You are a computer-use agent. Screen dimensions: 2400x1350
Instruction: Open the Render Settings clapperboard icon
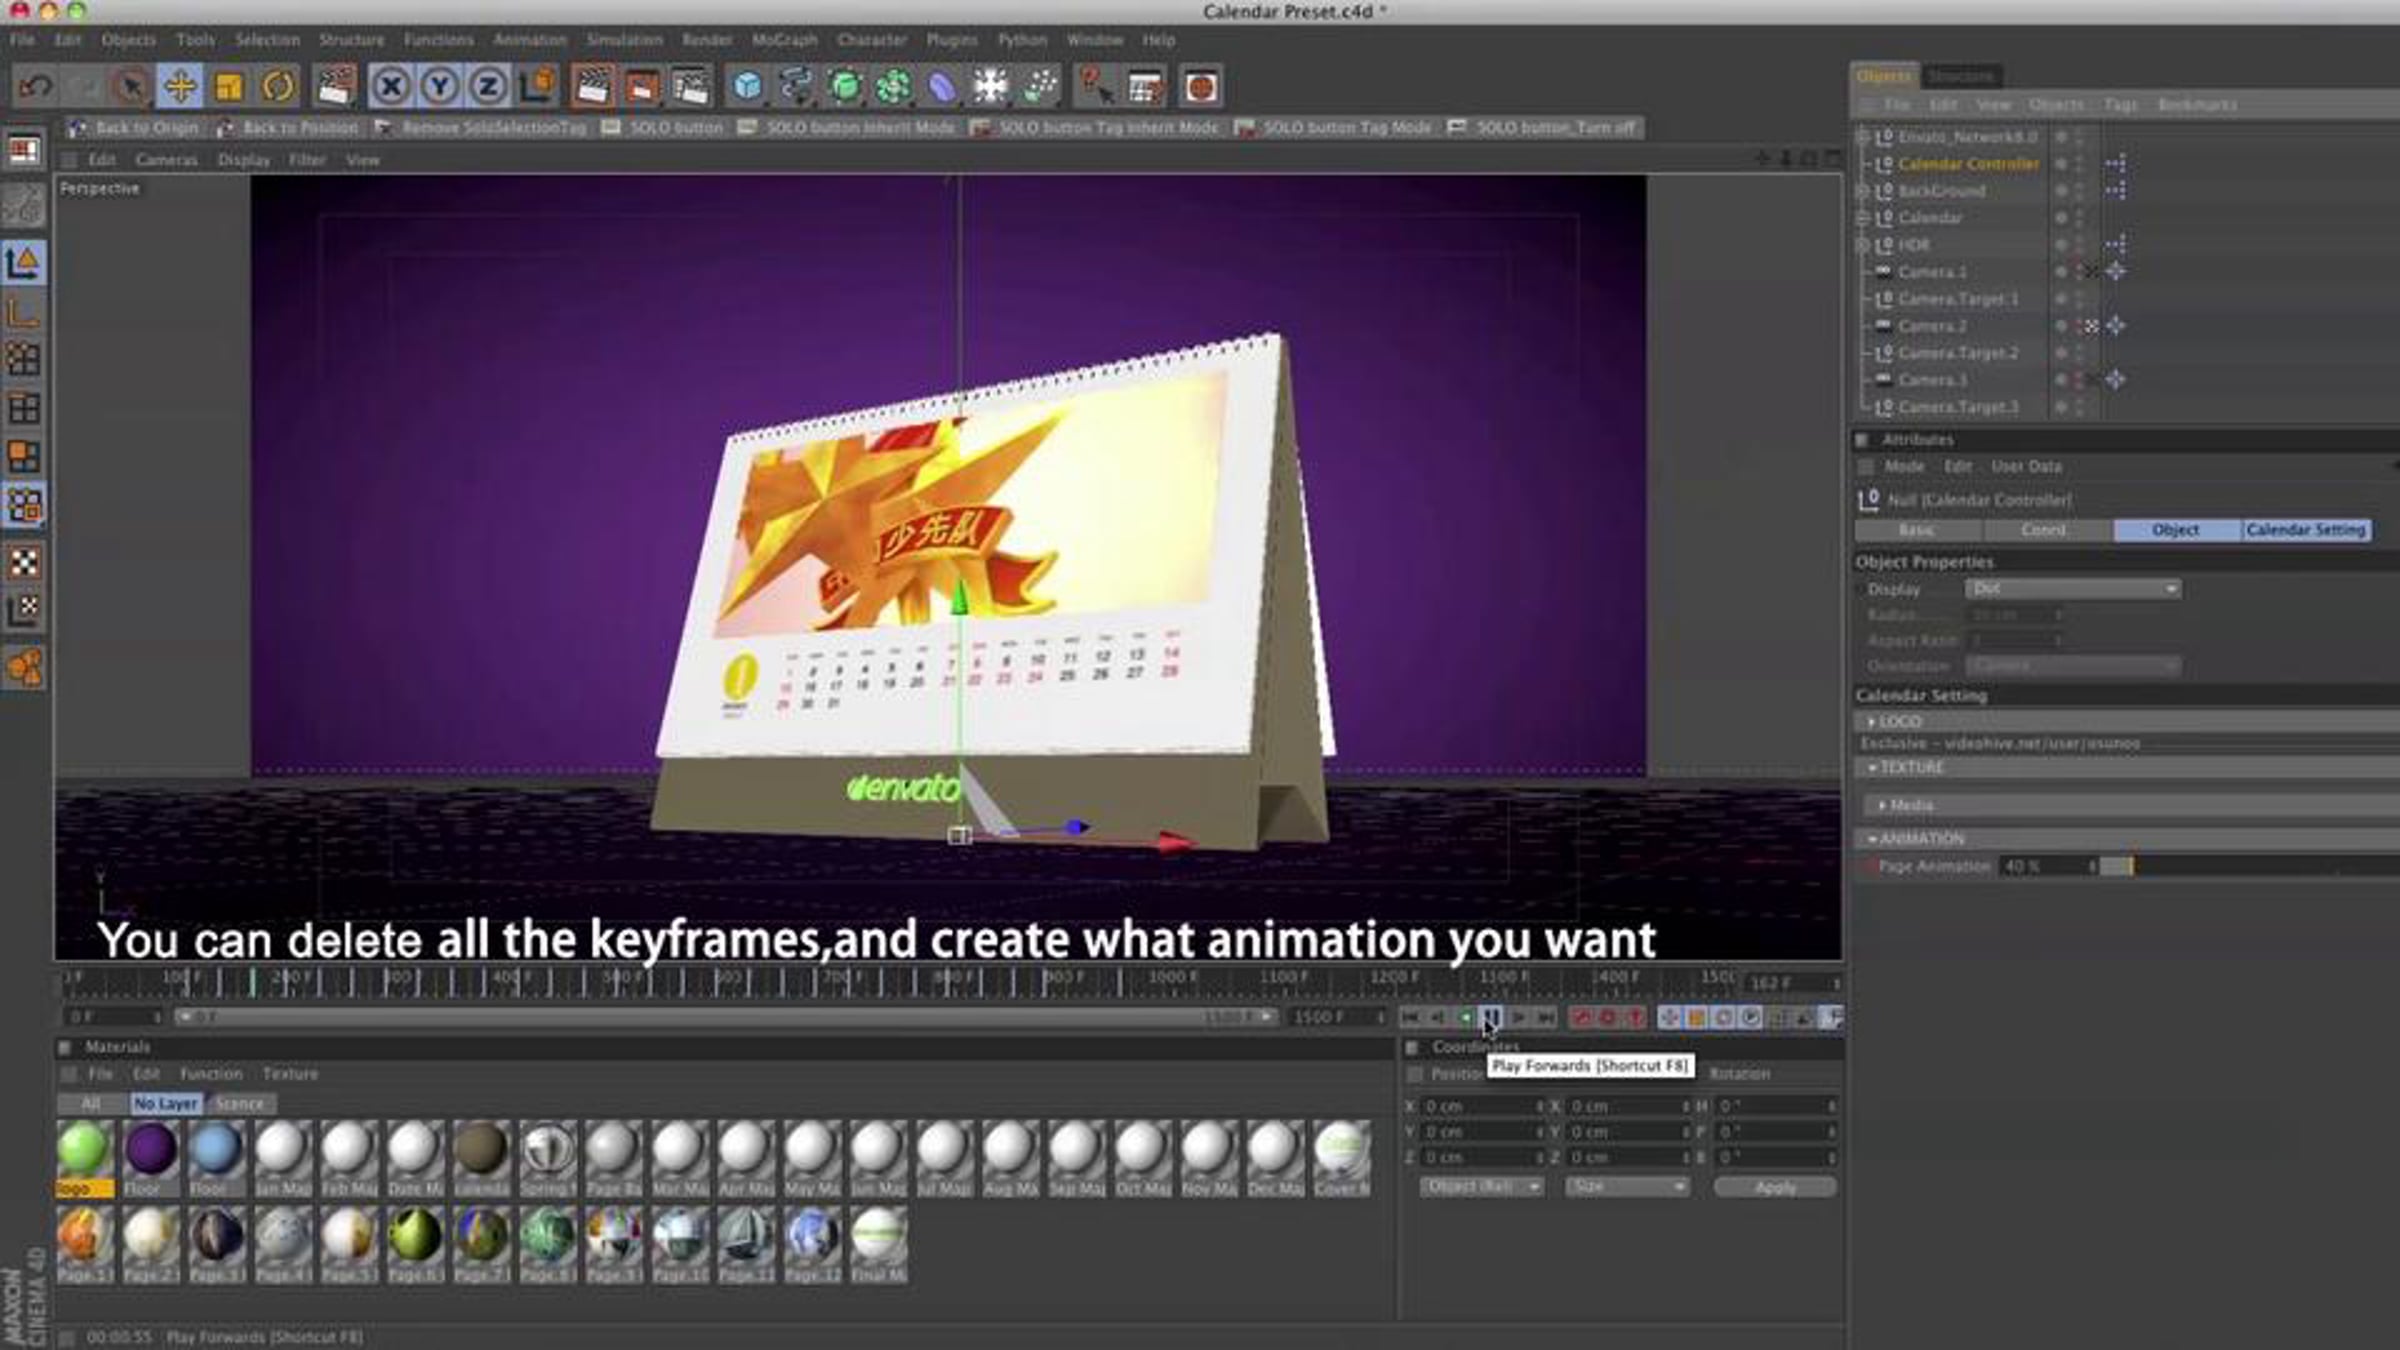690,87
